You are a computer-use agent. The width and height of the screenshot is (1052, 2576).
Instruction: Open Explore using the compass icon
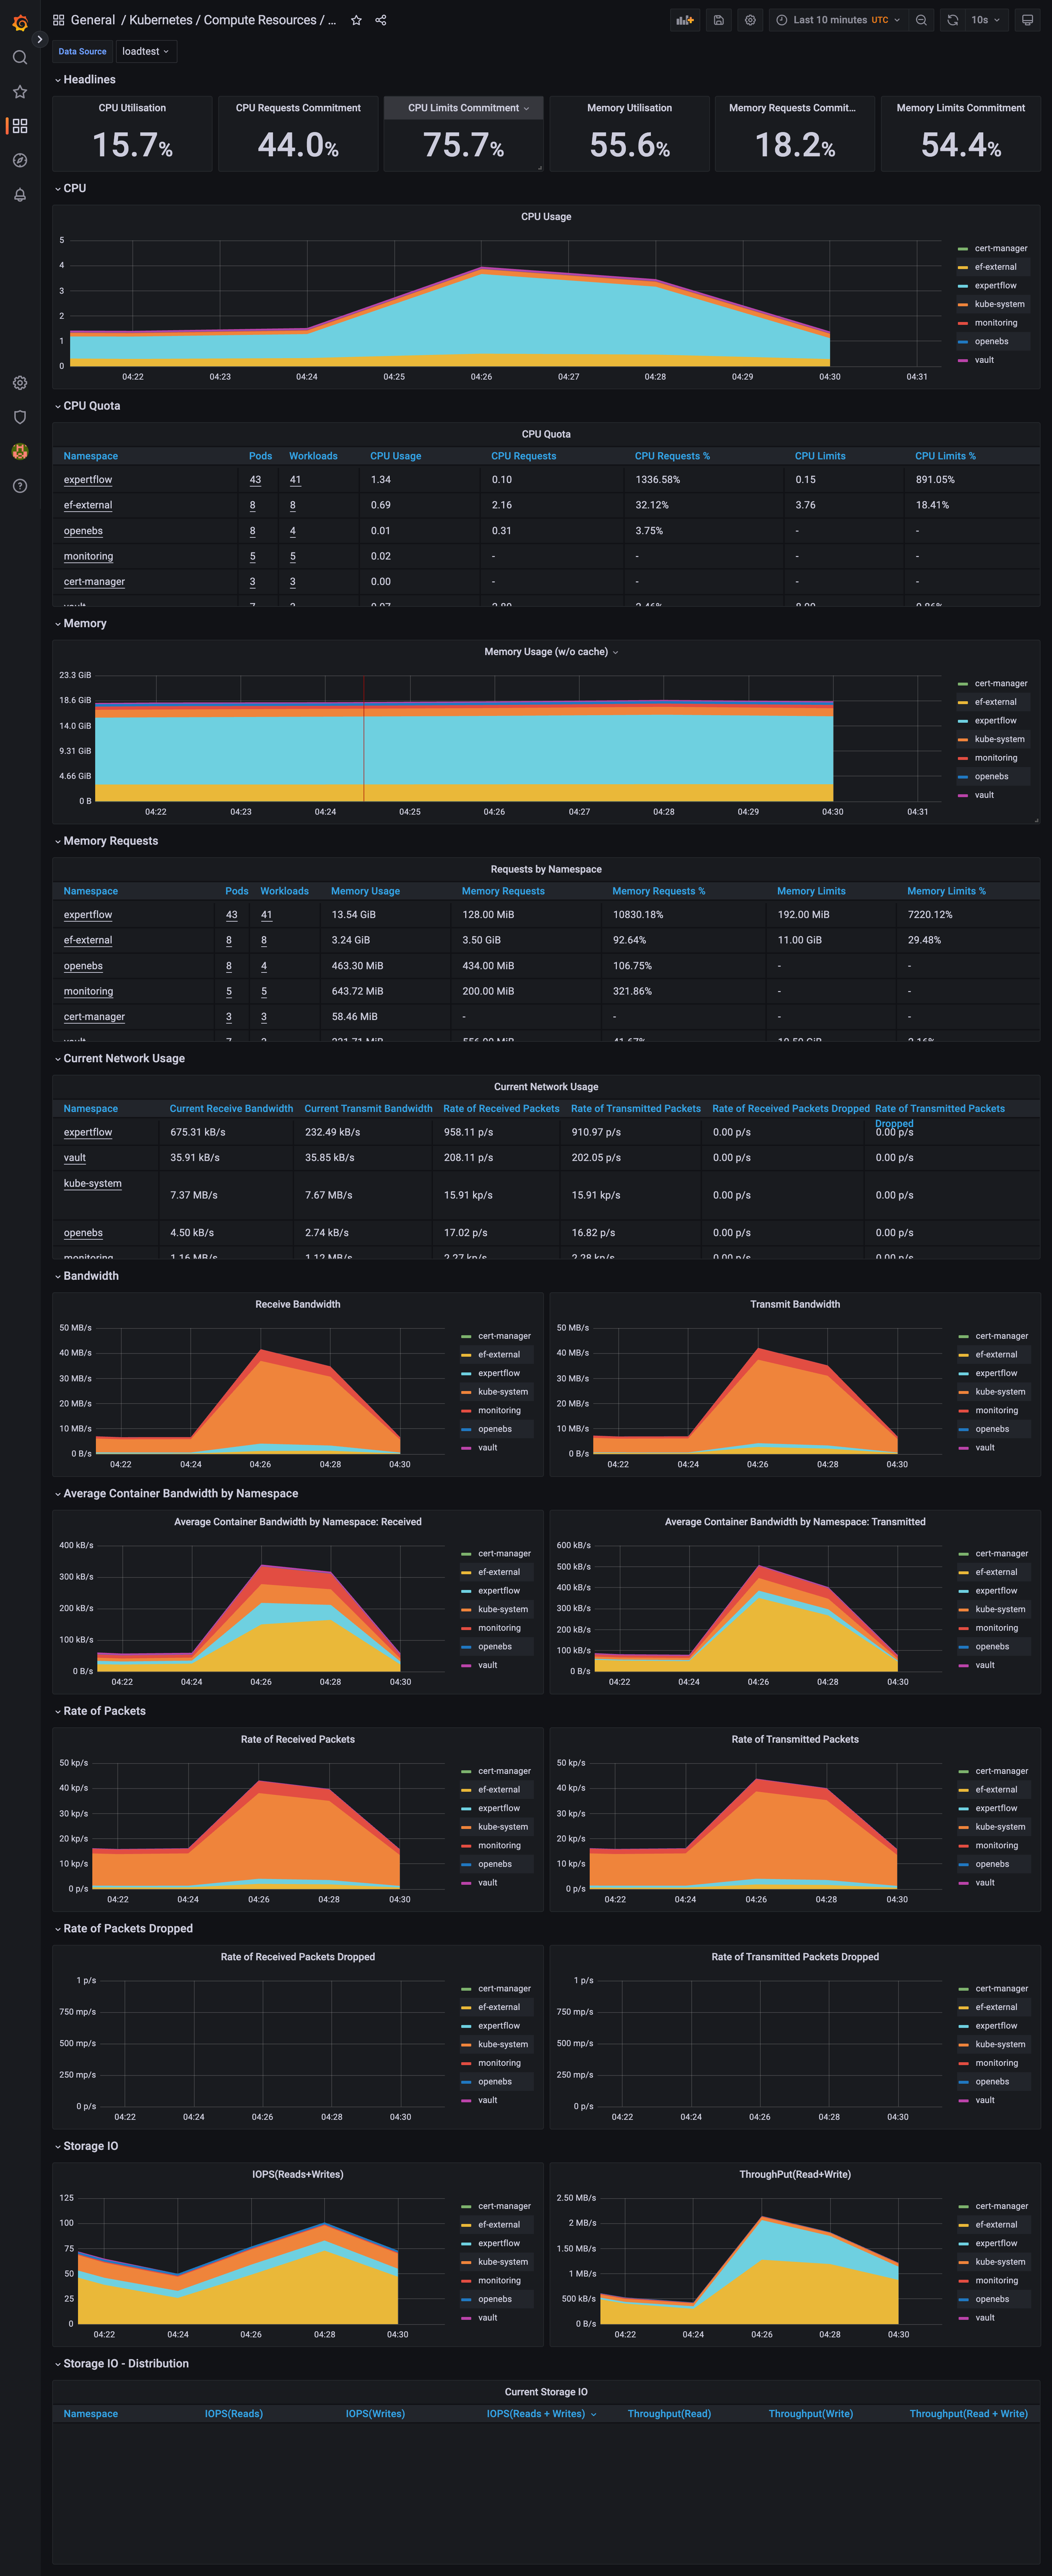coord(20,160)
